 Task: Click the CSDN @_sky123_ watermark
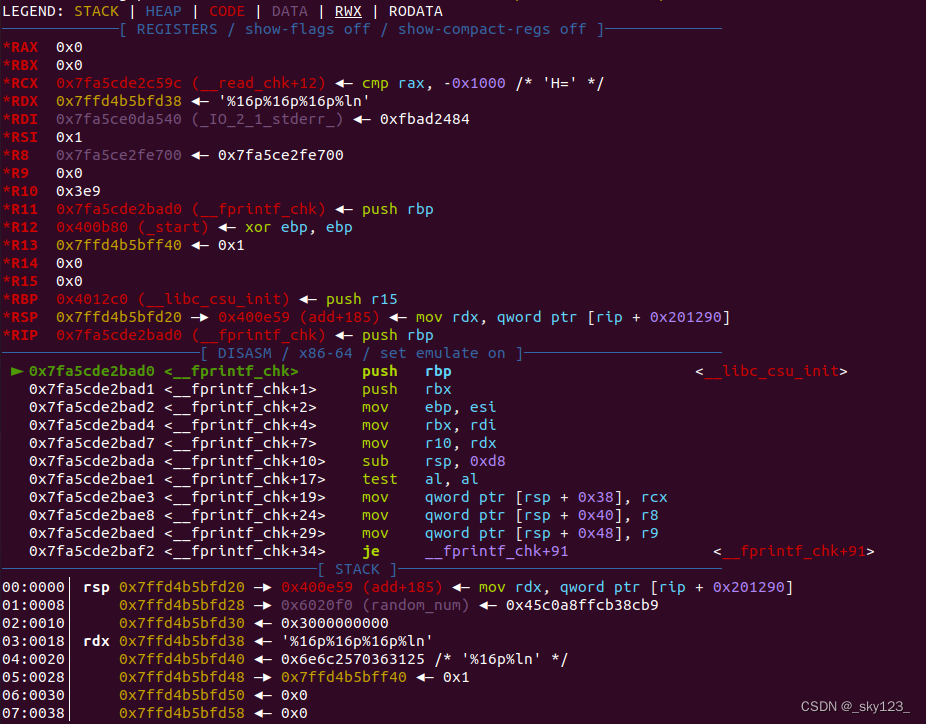(855, 706)
